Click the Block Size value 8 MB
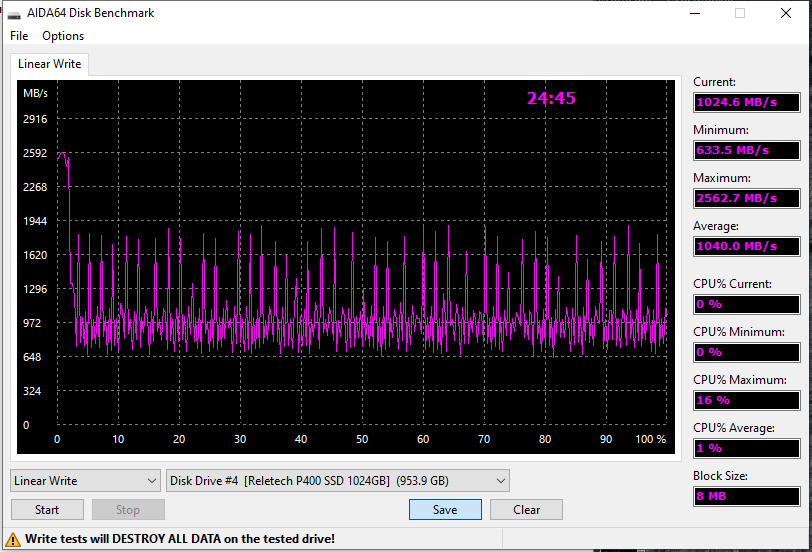The width and height of the screenshot is (812, 552). [747, 496]
